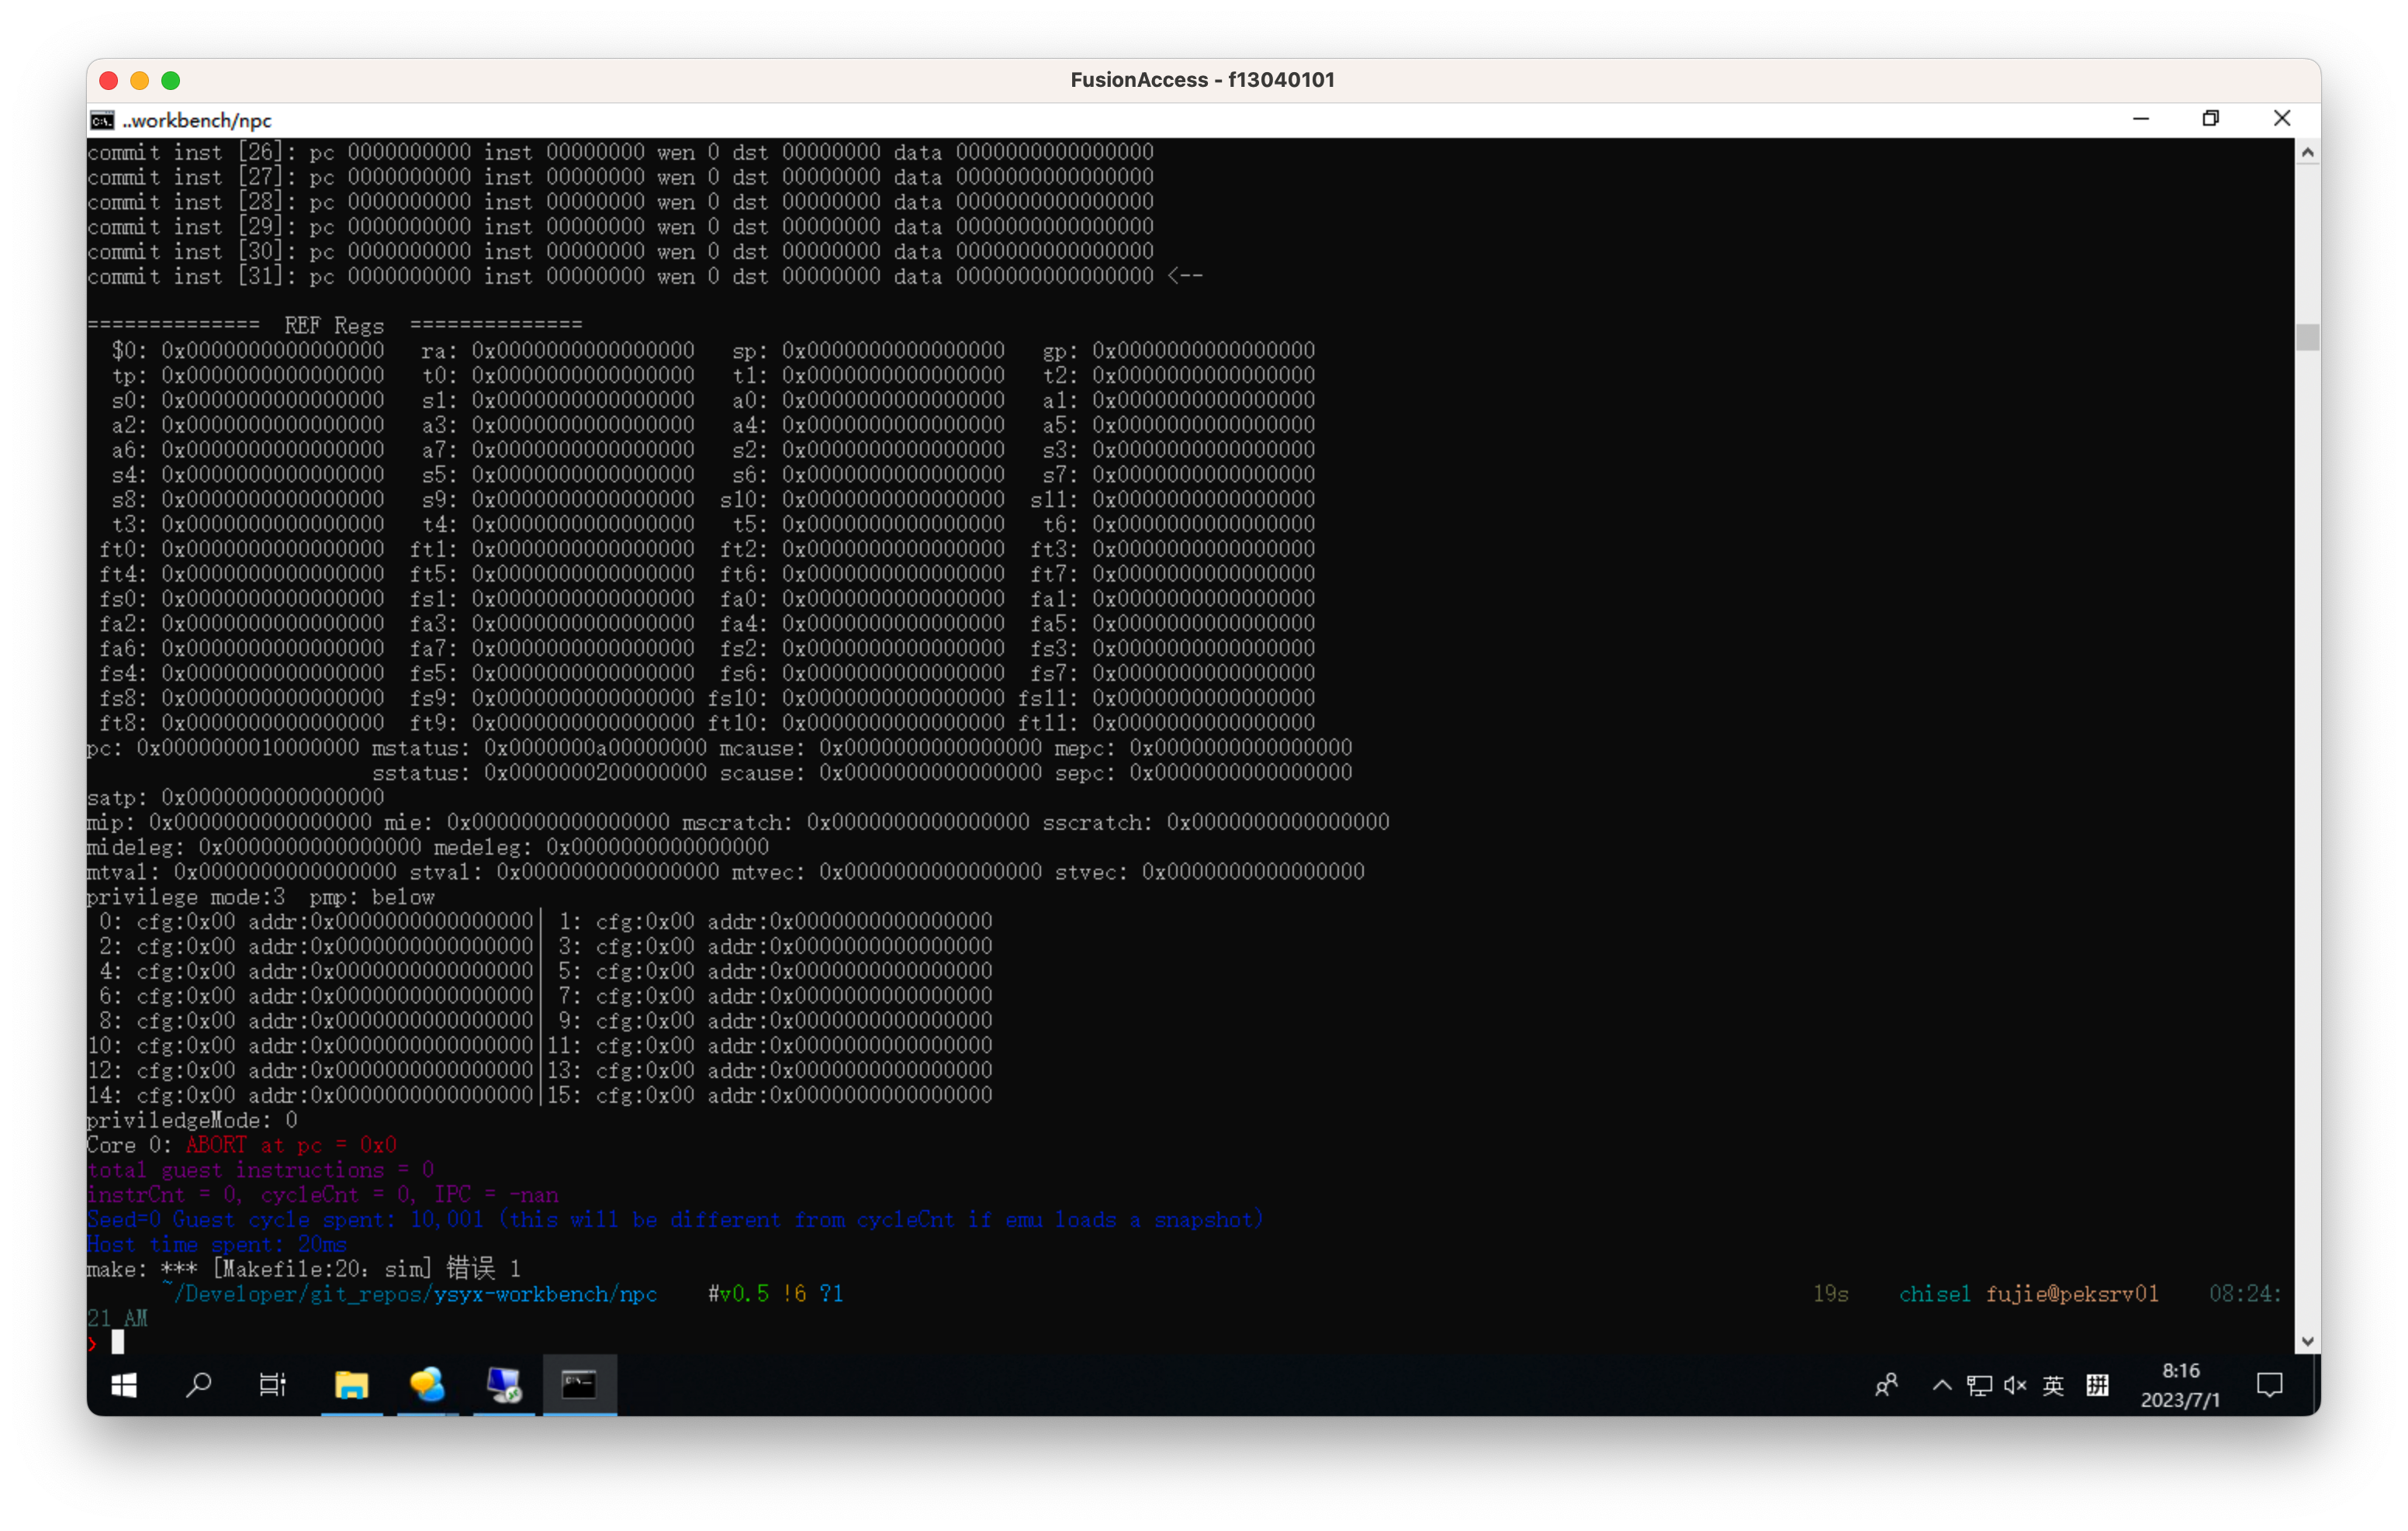The image size is (2408, 1531).
Task: Click the scrollbar down arrow in terminal
Action: pyautogui.click(x=2308, y=1342)
